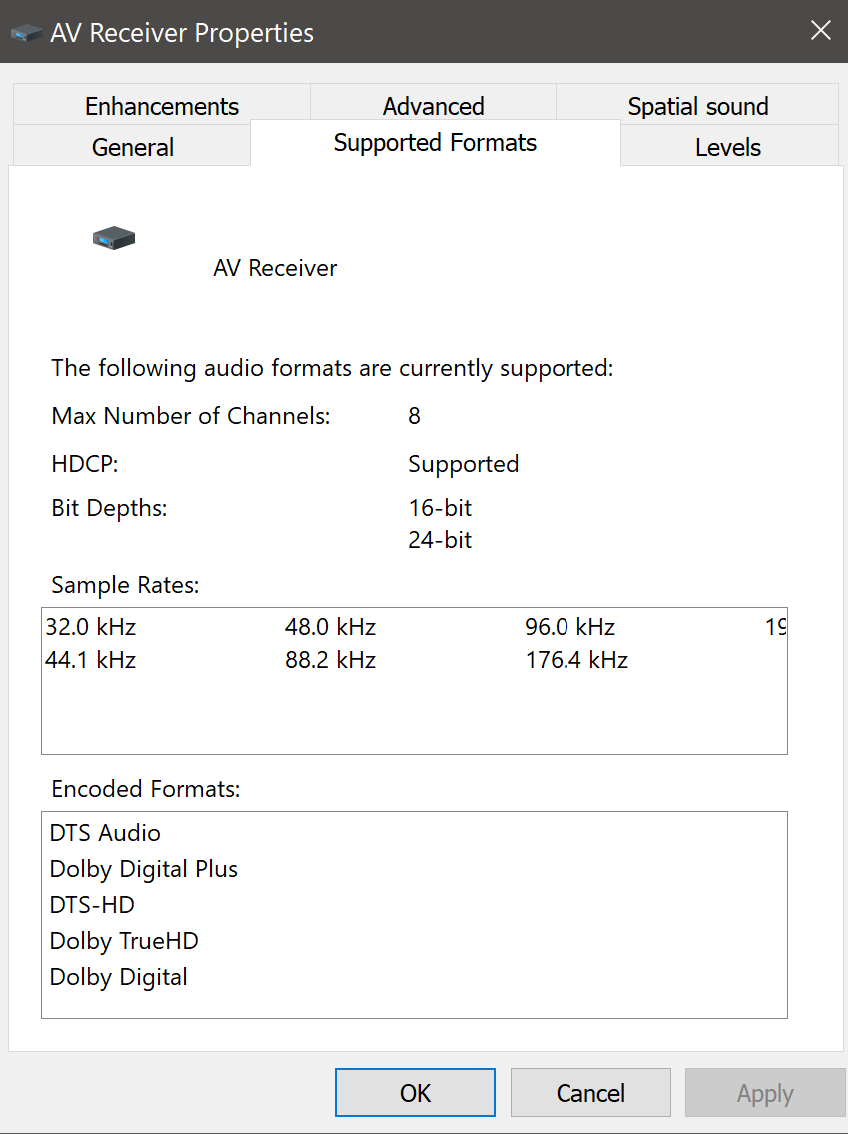
Task: Click the Cancel button
Action: [x=590, y=1093]
